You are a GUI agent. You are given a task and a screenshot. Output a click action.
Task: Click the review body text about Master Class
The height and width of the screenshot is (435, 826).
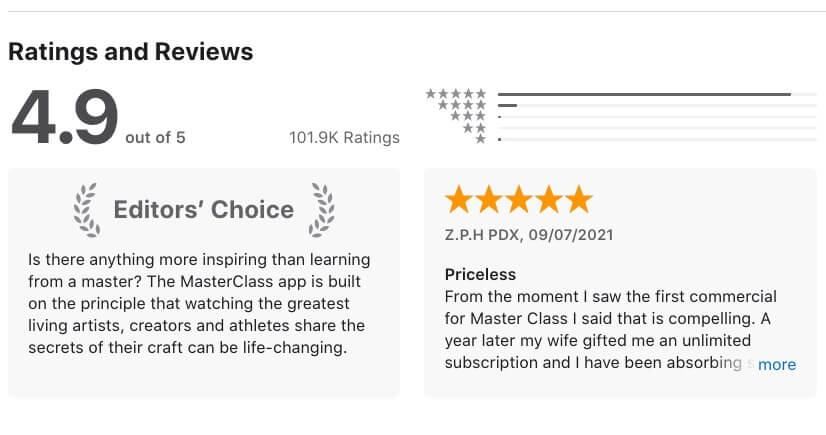pos(610,330)
